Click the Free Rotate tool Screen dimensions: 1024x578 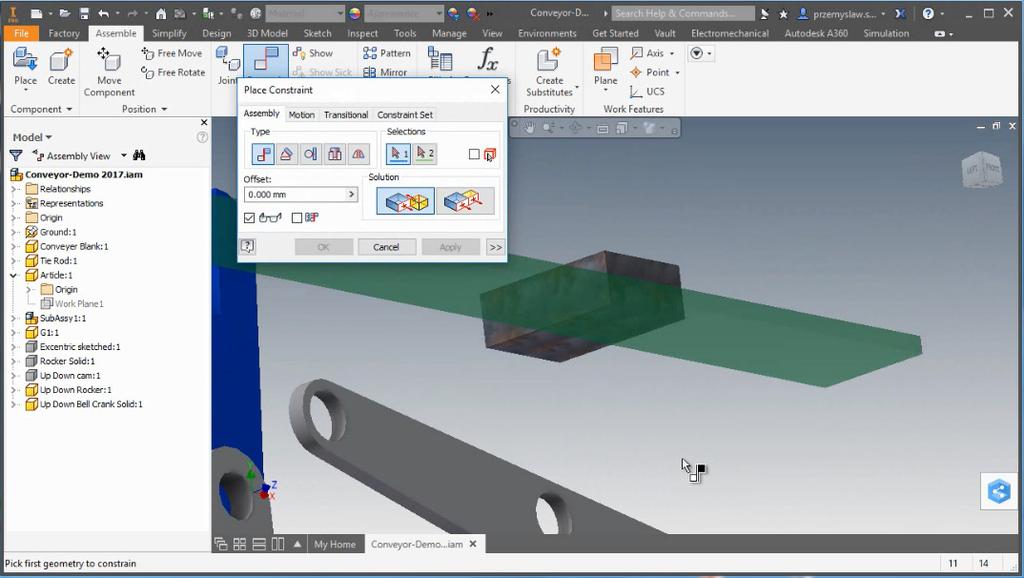tap(174, 72)
